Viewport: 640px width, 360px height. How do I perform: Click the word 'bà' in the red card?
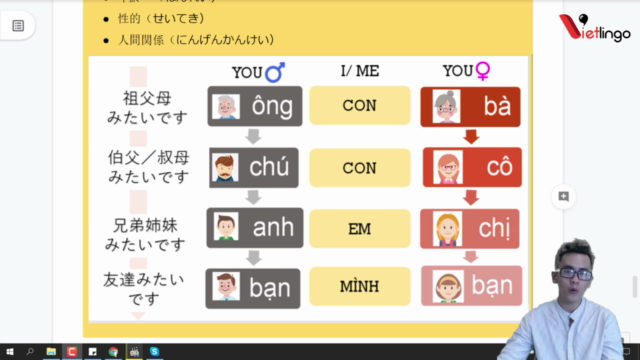click(x=497, y=107)
